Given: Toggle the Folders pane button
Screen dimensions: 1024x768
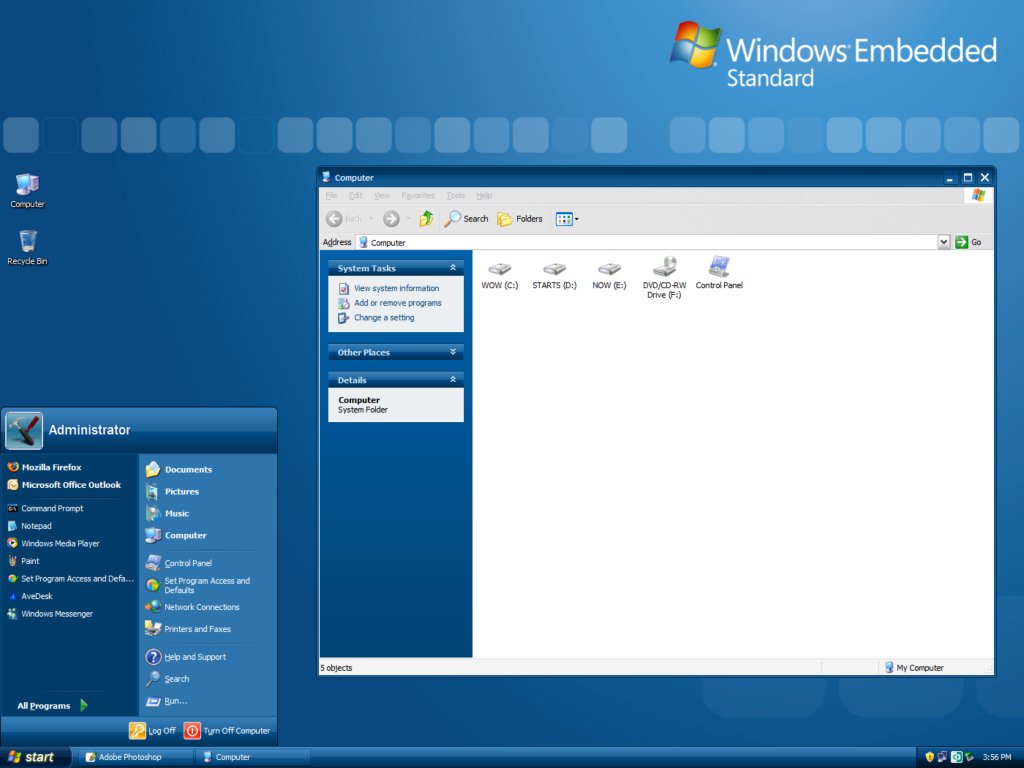Looking at the screenshot, I should pos(520,219).
